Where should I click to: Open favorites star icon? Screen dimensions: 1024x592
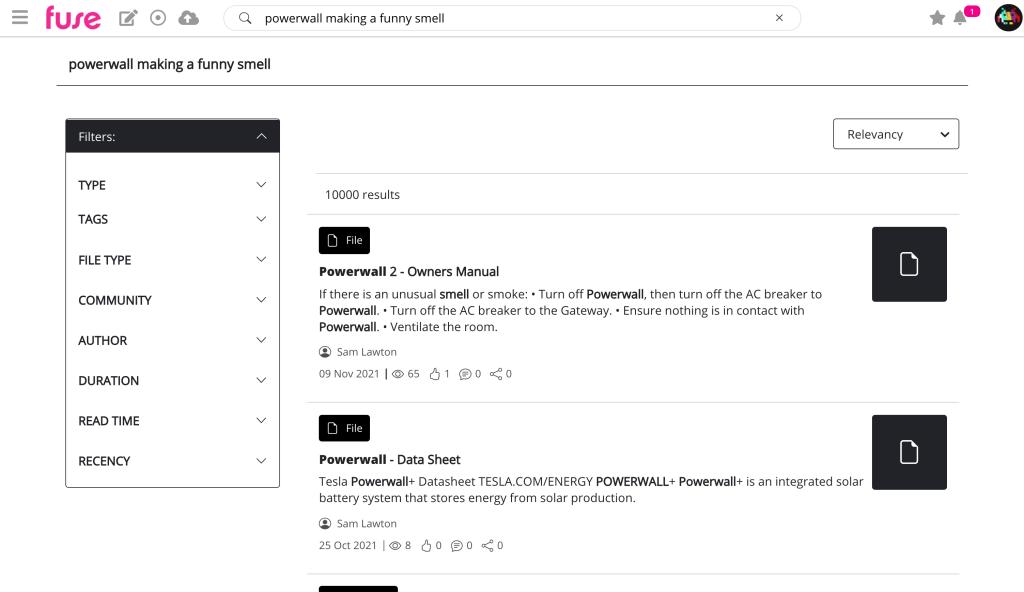pyautogui.click(x=937, y=18)
